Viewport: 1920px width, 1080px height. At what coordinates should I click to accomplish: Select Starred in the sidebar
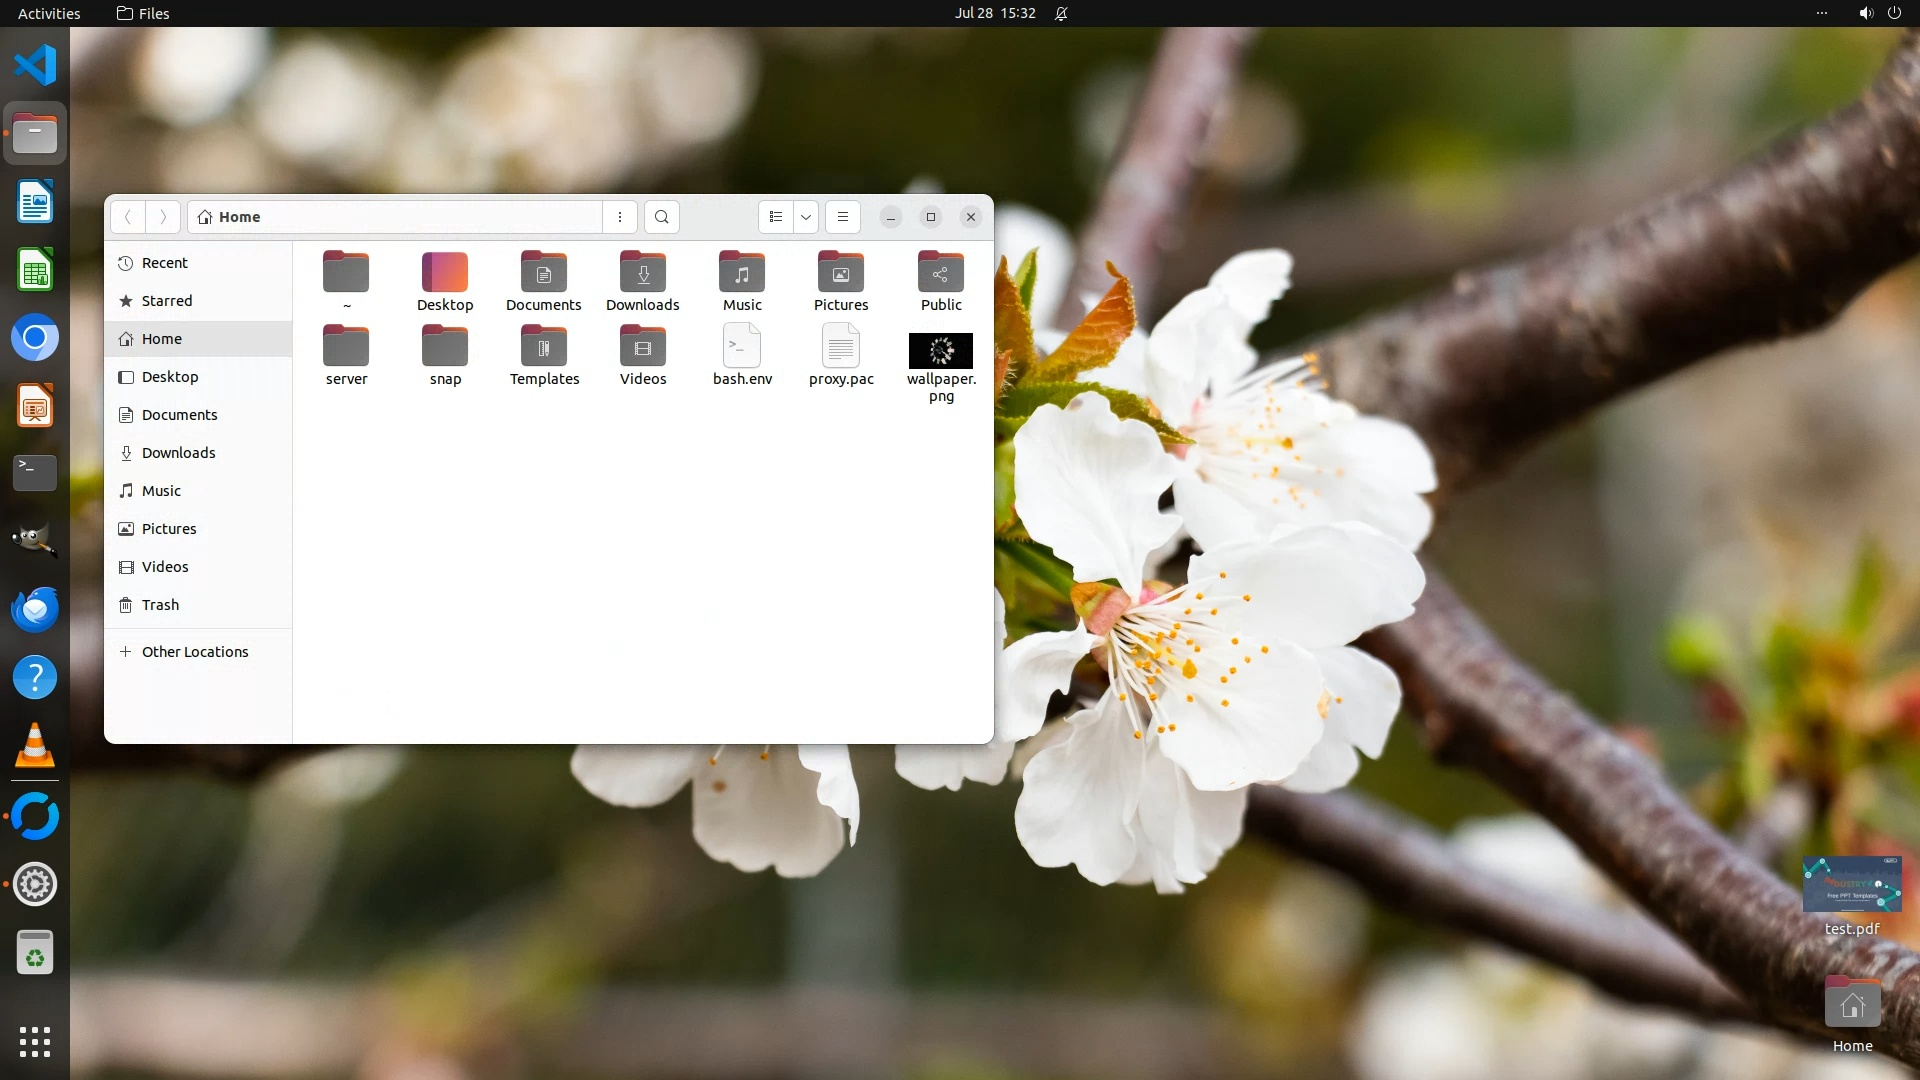[166, 301]
